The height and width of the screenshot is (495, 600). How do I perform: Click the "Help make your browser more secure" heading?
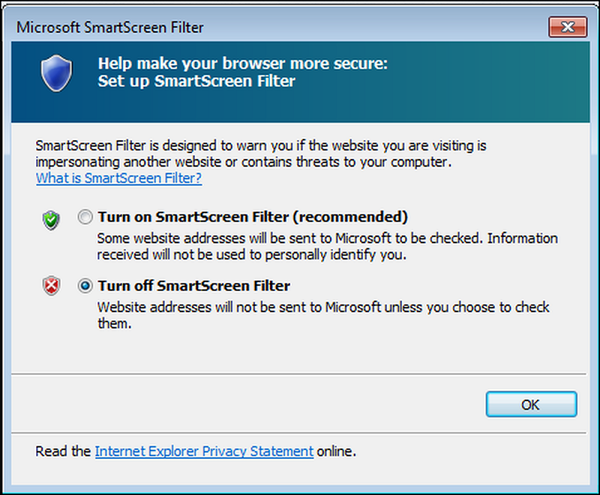[x=242, y=63]
